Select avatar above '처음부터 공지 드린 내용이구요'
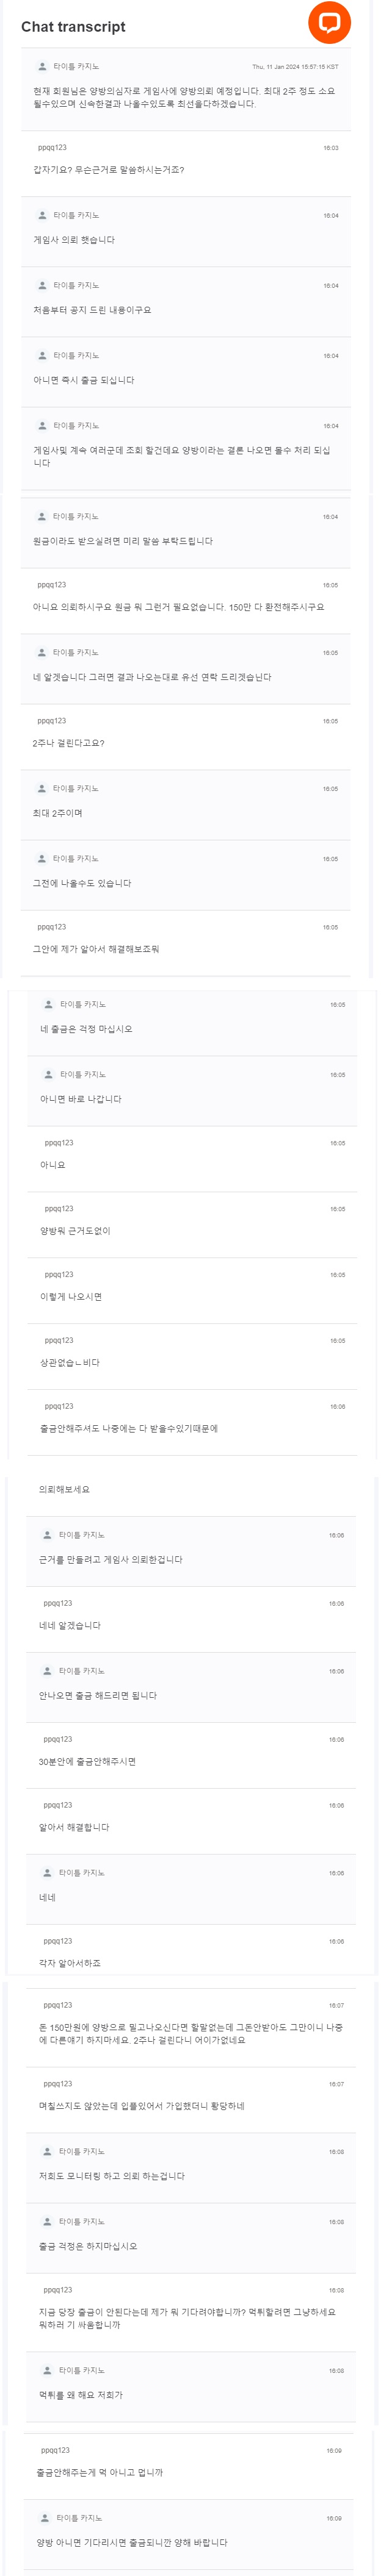Screen dimensions: 381x2576 42,285
